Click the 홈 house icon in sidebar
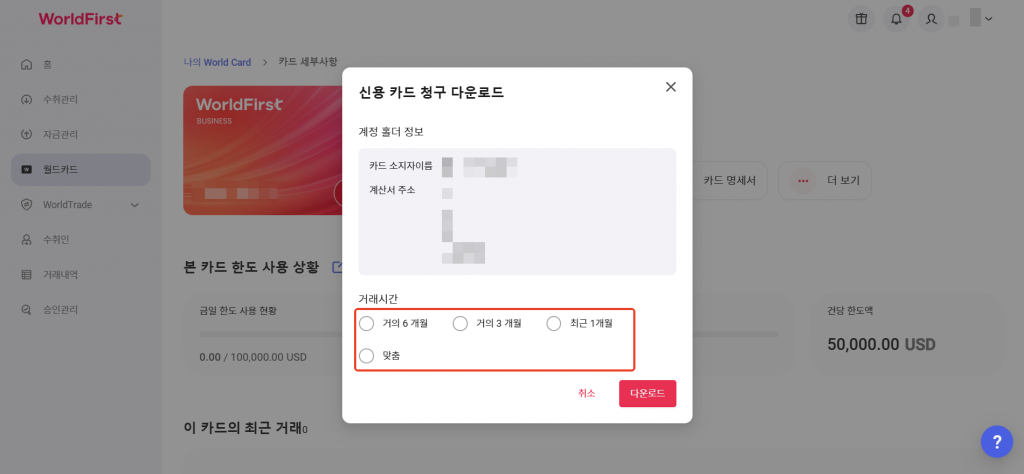 (27, 65)
